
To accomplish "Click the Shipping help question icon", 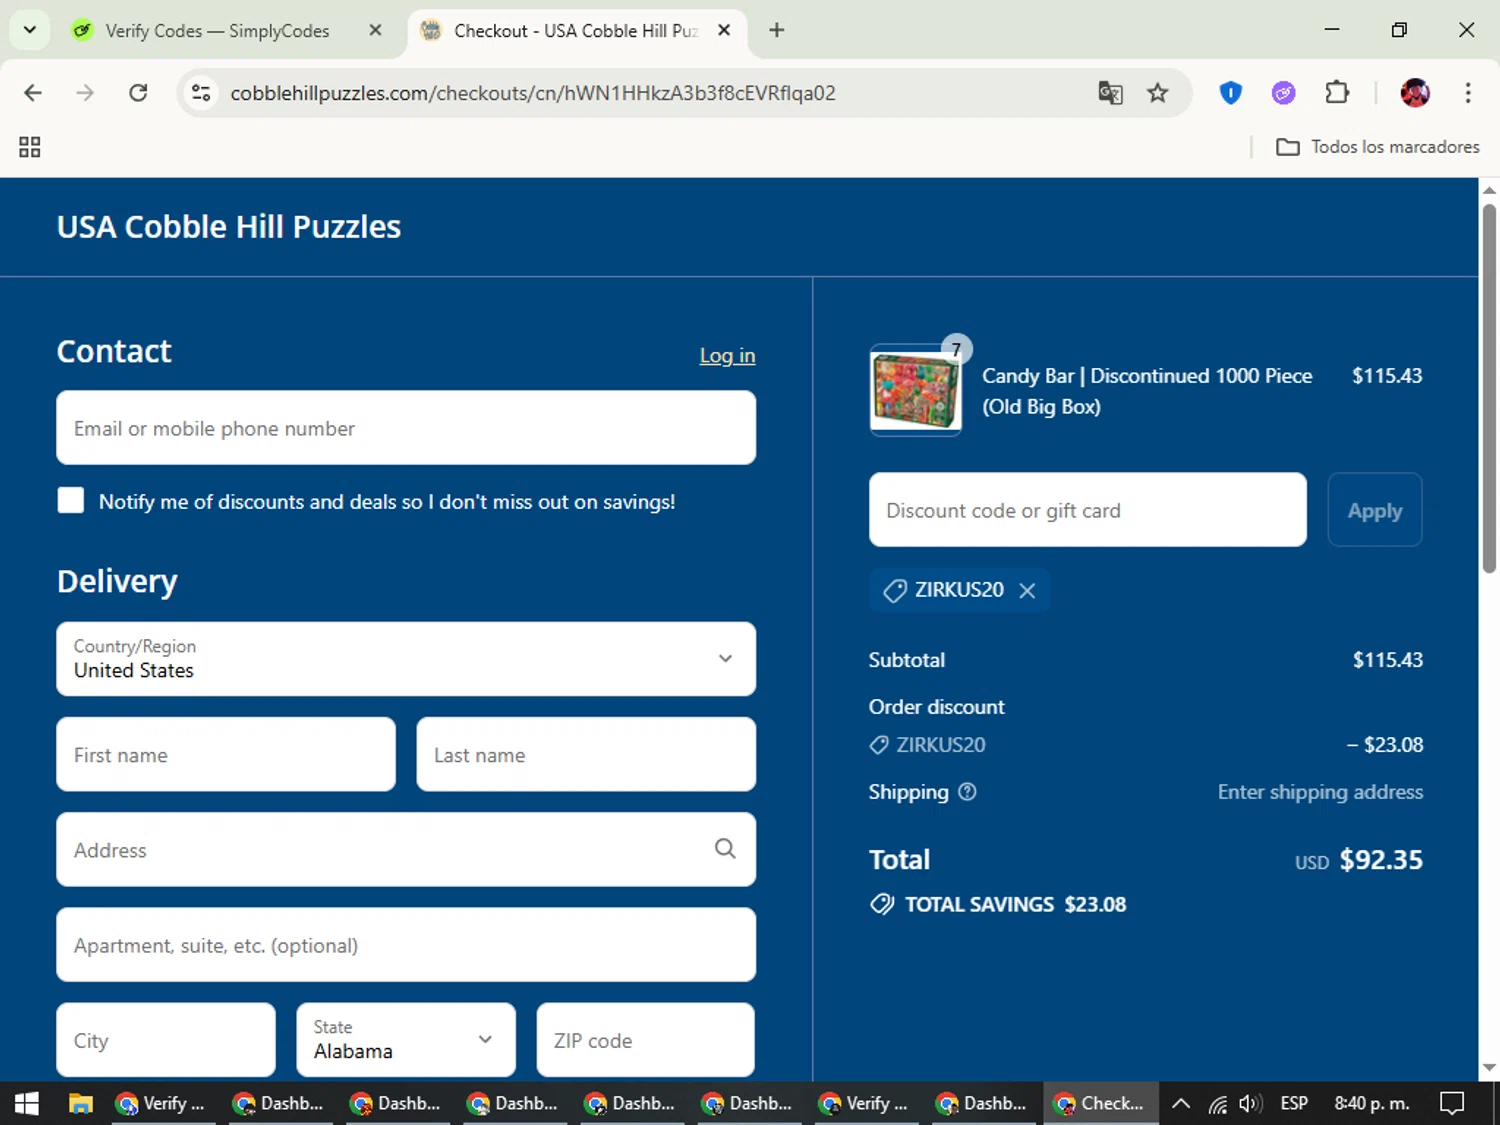I will [967, 792].
